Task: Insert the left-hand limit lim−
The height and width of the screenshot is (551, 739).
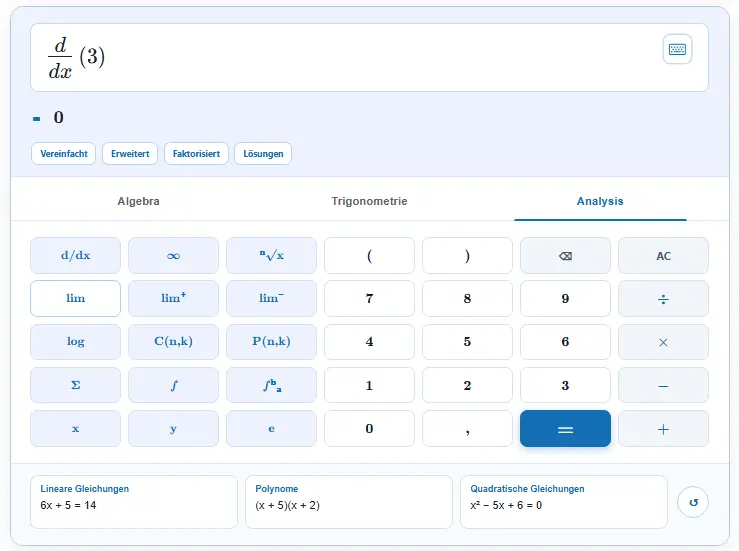Action: pos(271,298)
